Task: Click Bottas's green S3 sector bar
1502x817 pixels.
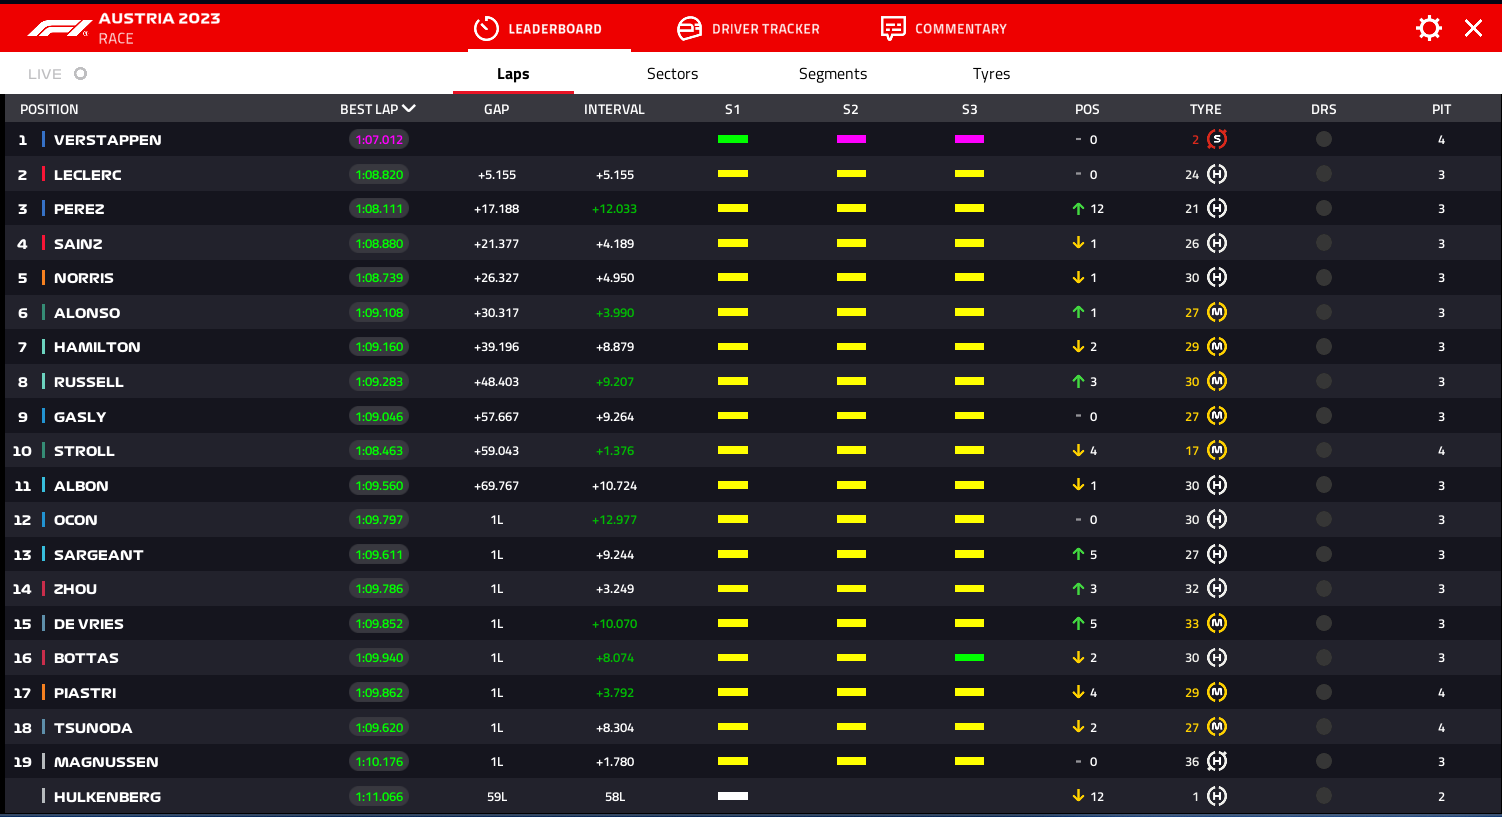Action: (969, 657)
